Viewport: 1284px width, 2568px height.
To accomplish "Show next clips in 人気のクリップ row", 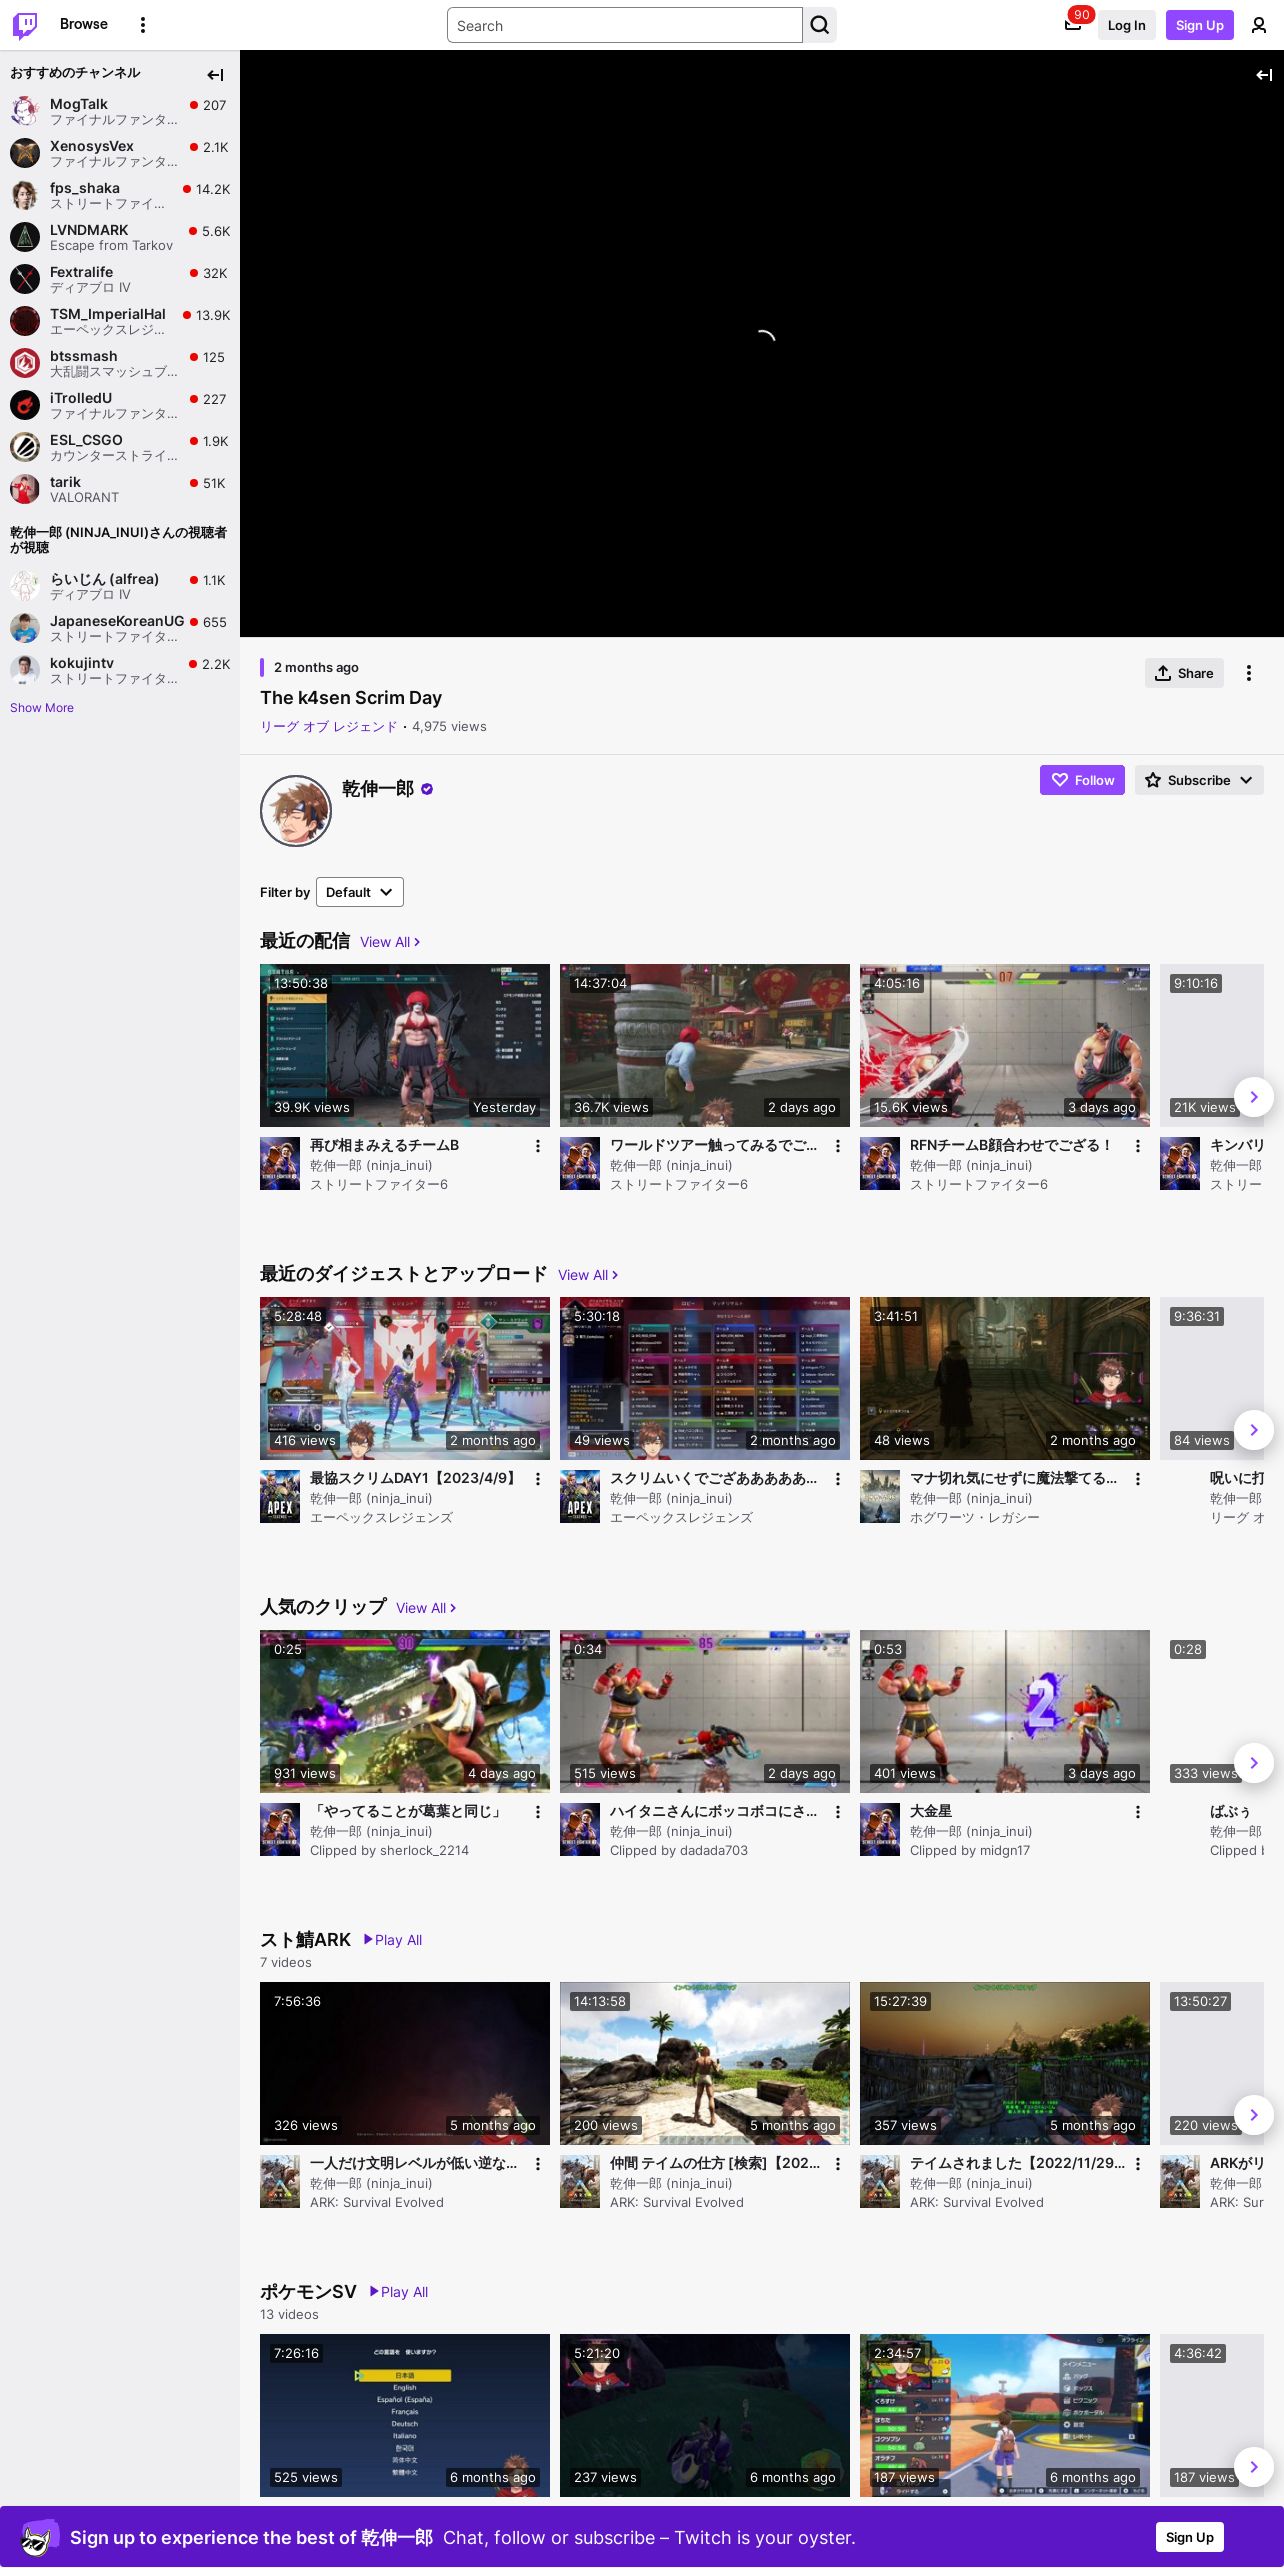I will [x=1254, y=1763].
